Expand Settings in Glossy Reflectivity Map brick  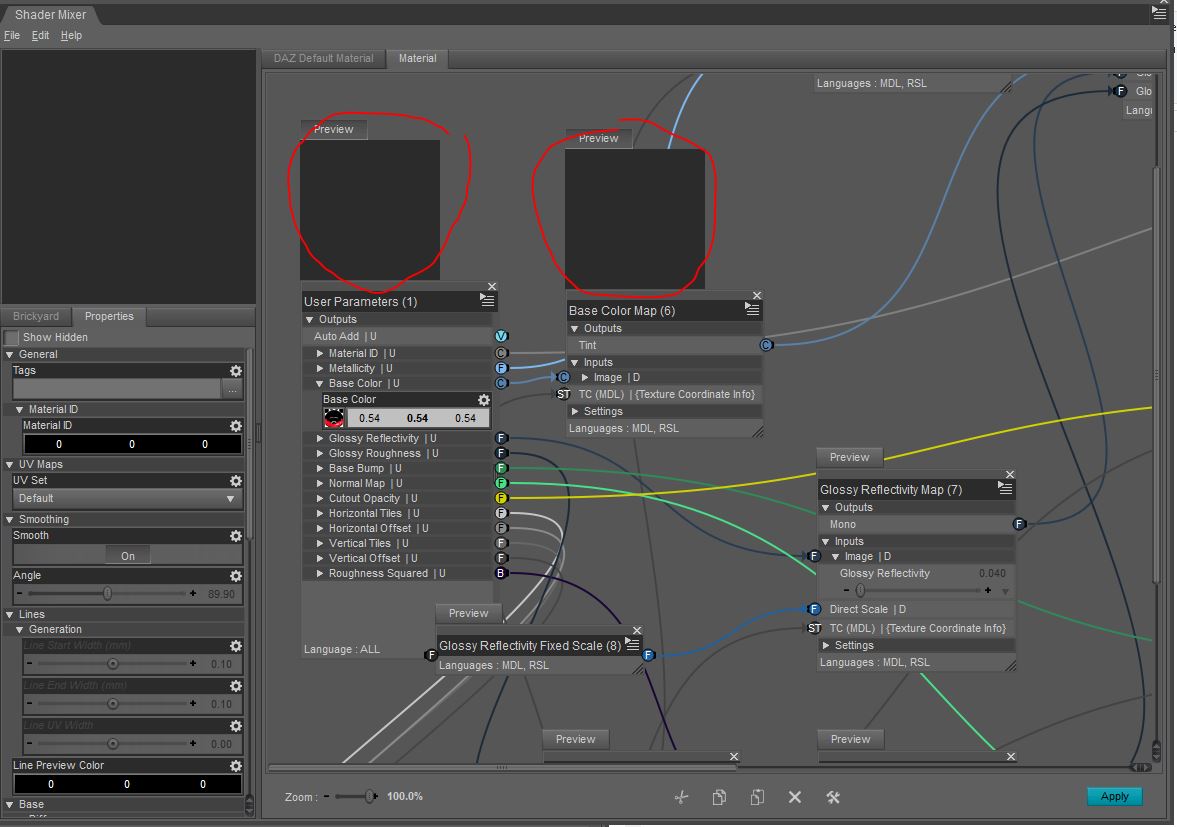826,645
